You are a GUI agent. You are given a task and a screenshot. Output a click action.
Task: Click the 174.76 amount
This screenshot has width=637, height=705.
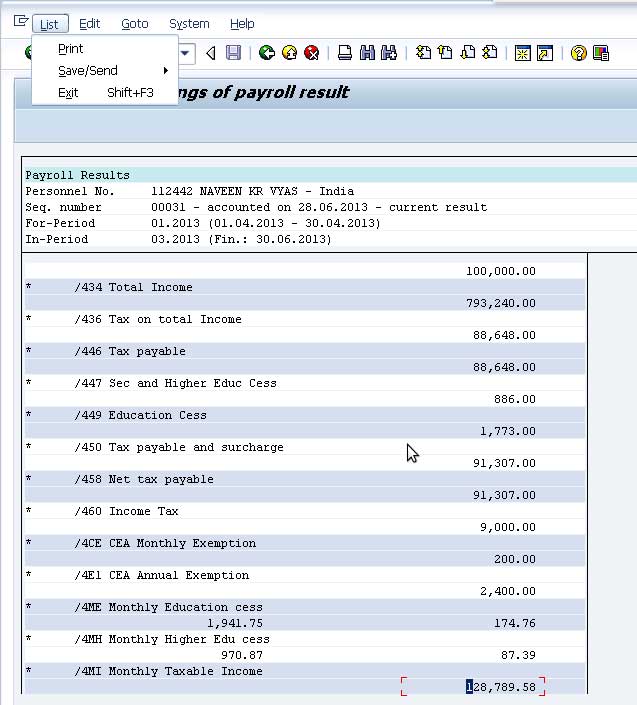[515, 623]
